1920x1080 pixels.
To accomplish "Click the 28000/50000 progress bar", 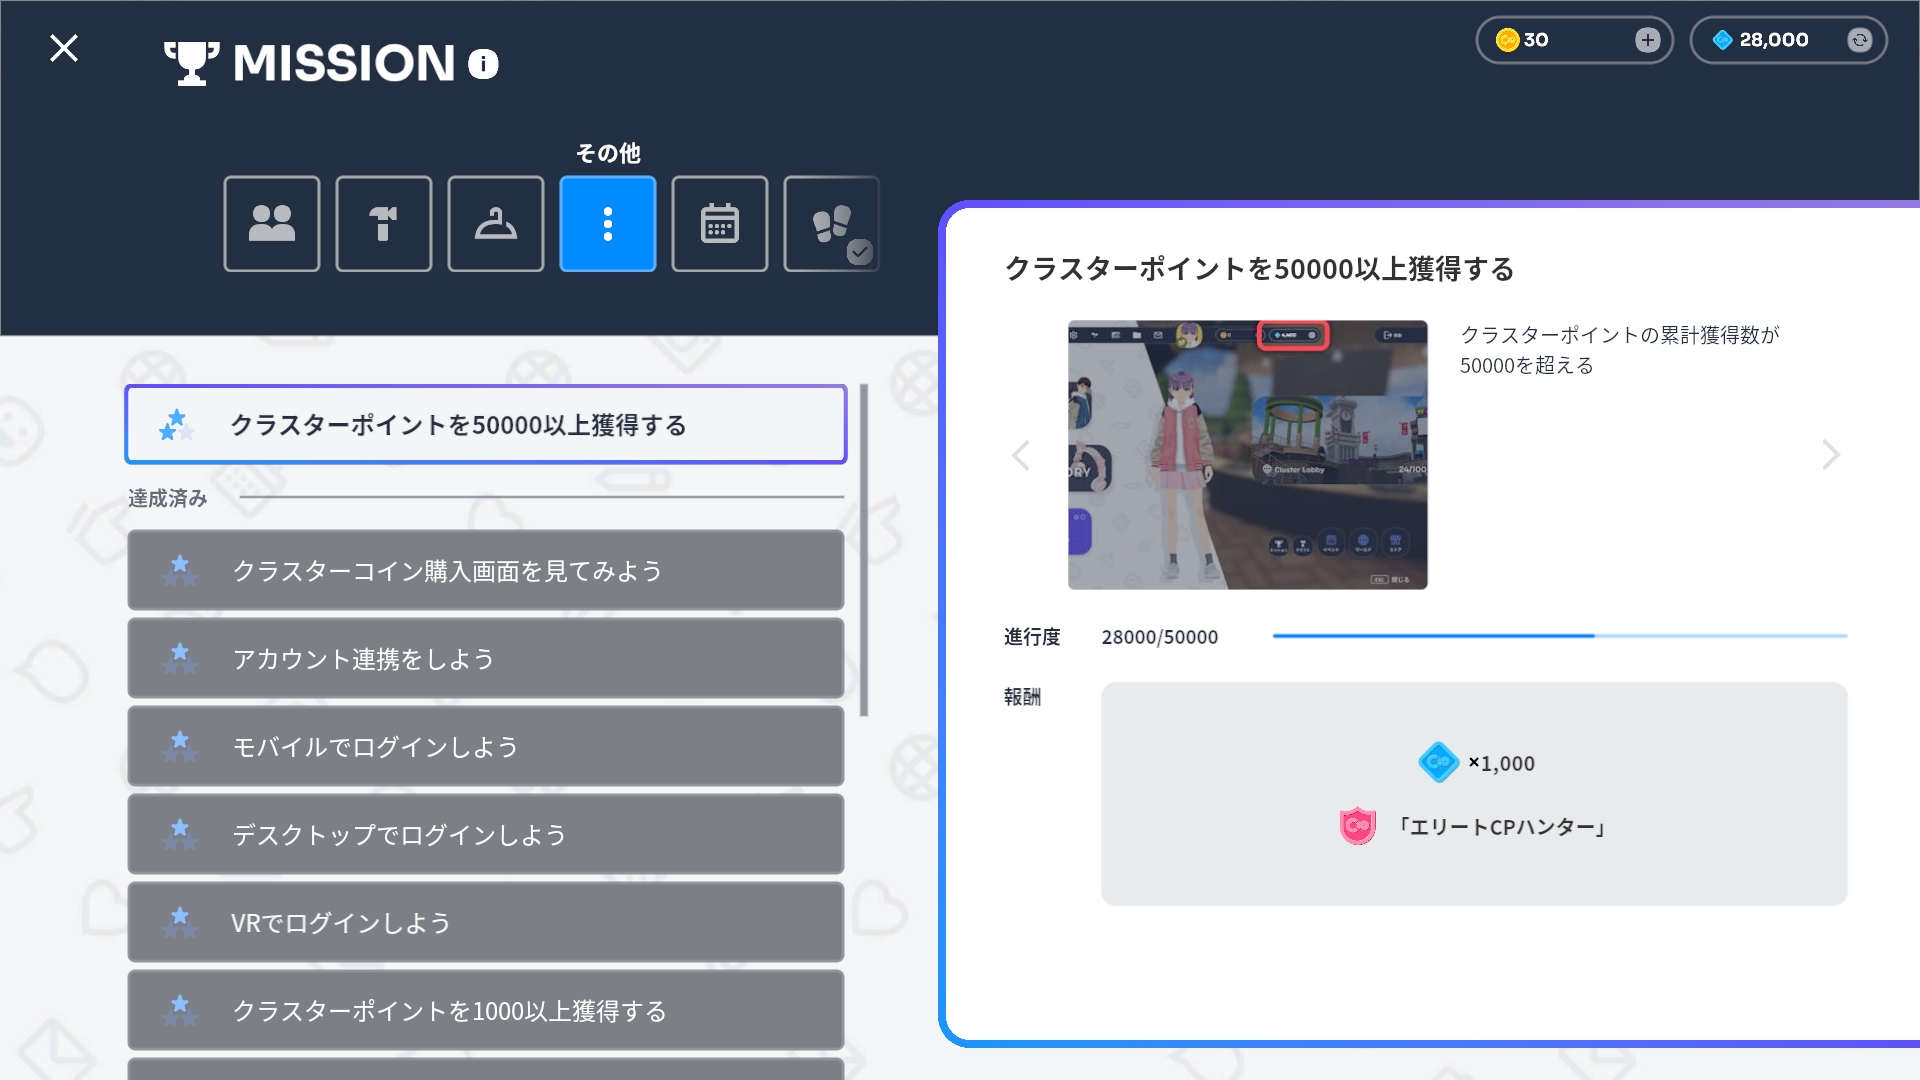I will [1560, 636].
